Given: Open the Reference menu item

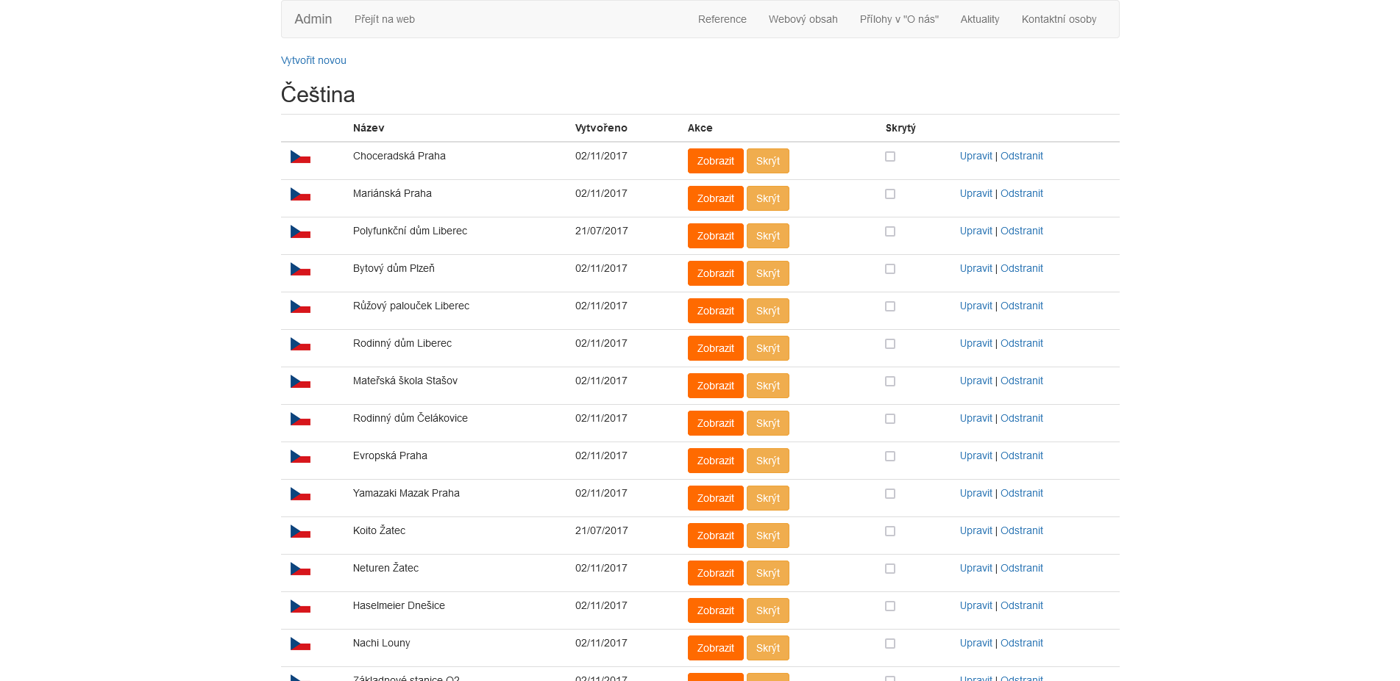Looking at the screenshot, I should coord(722,19).
